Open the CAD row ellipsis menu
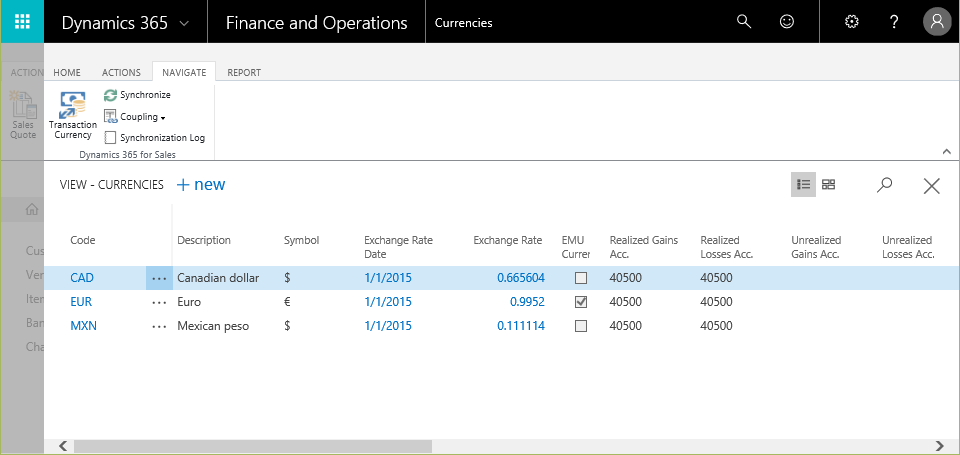960x455 pixels. [x=159, y=278]
